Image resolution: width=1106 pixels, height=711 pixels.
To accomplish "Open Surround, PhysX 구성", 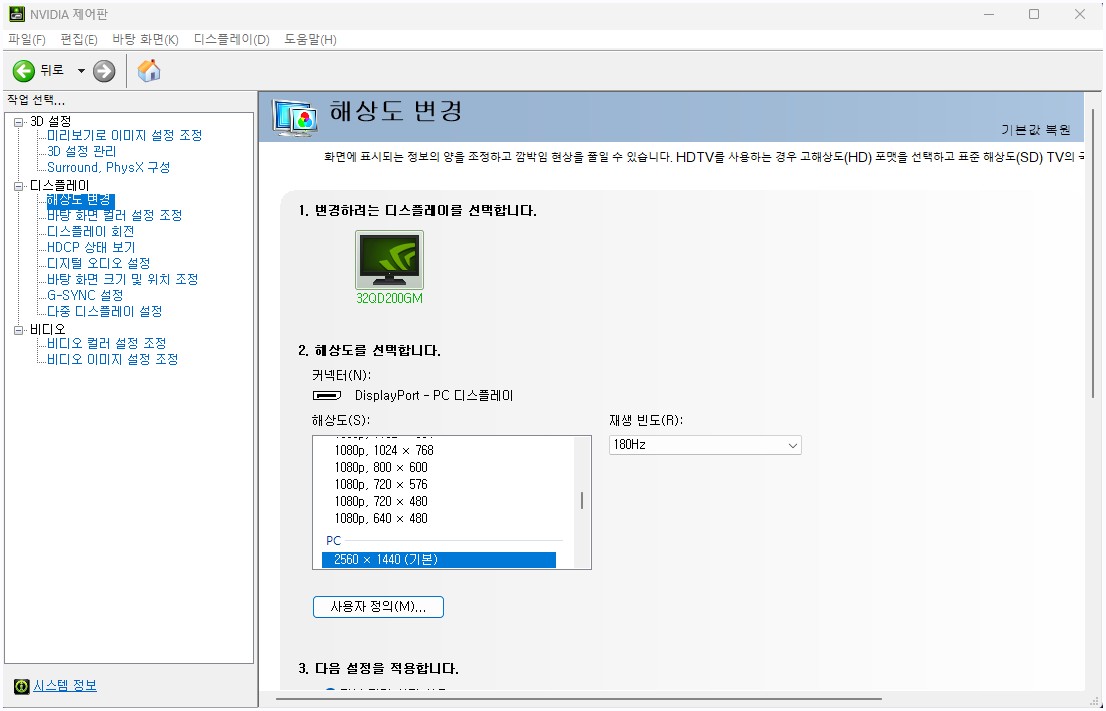I will click(x=108, y=168).
